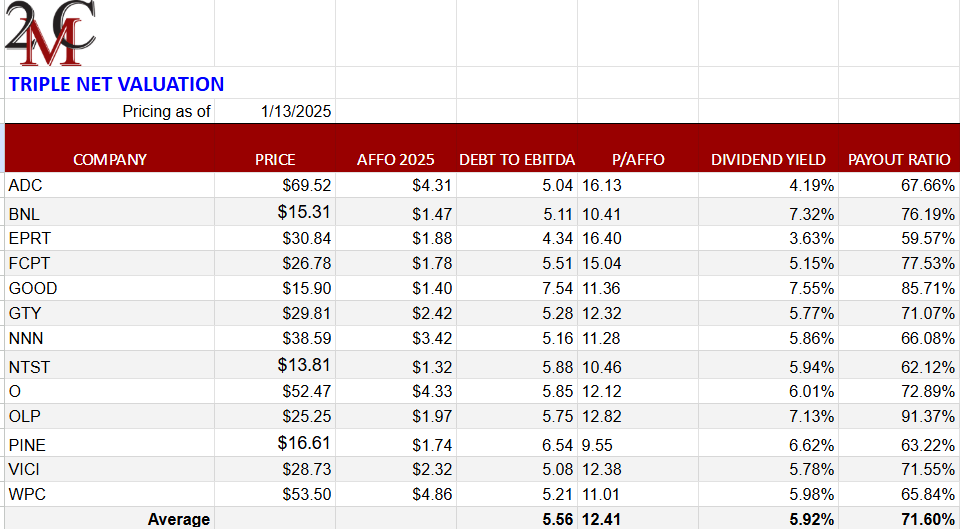This screenshot has height=529, width=960.
Task: Click the 2MC logo image
Action: click(x=50, y=32)
